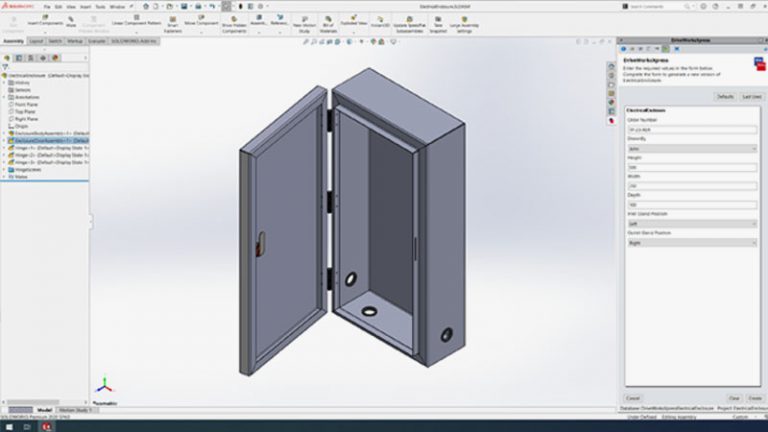Click the Print icon in top toolbar
This screenshot has height=432, width=768.
tap(198, 6)
